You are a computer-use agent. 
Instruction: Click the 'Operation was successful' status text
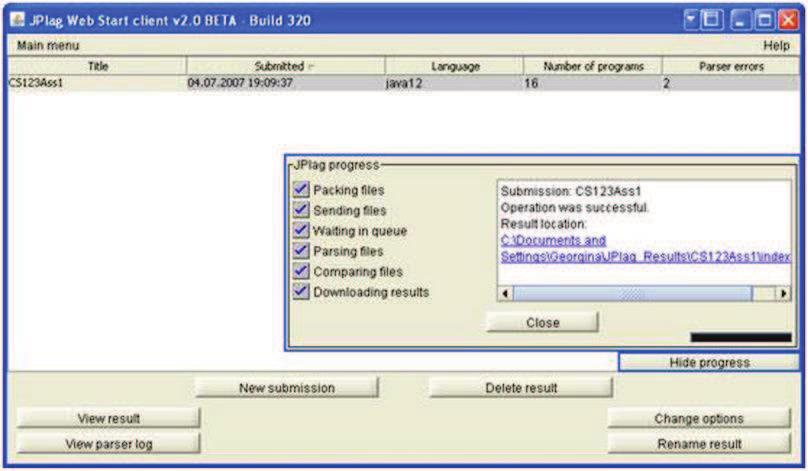click(x=574, y=208)
